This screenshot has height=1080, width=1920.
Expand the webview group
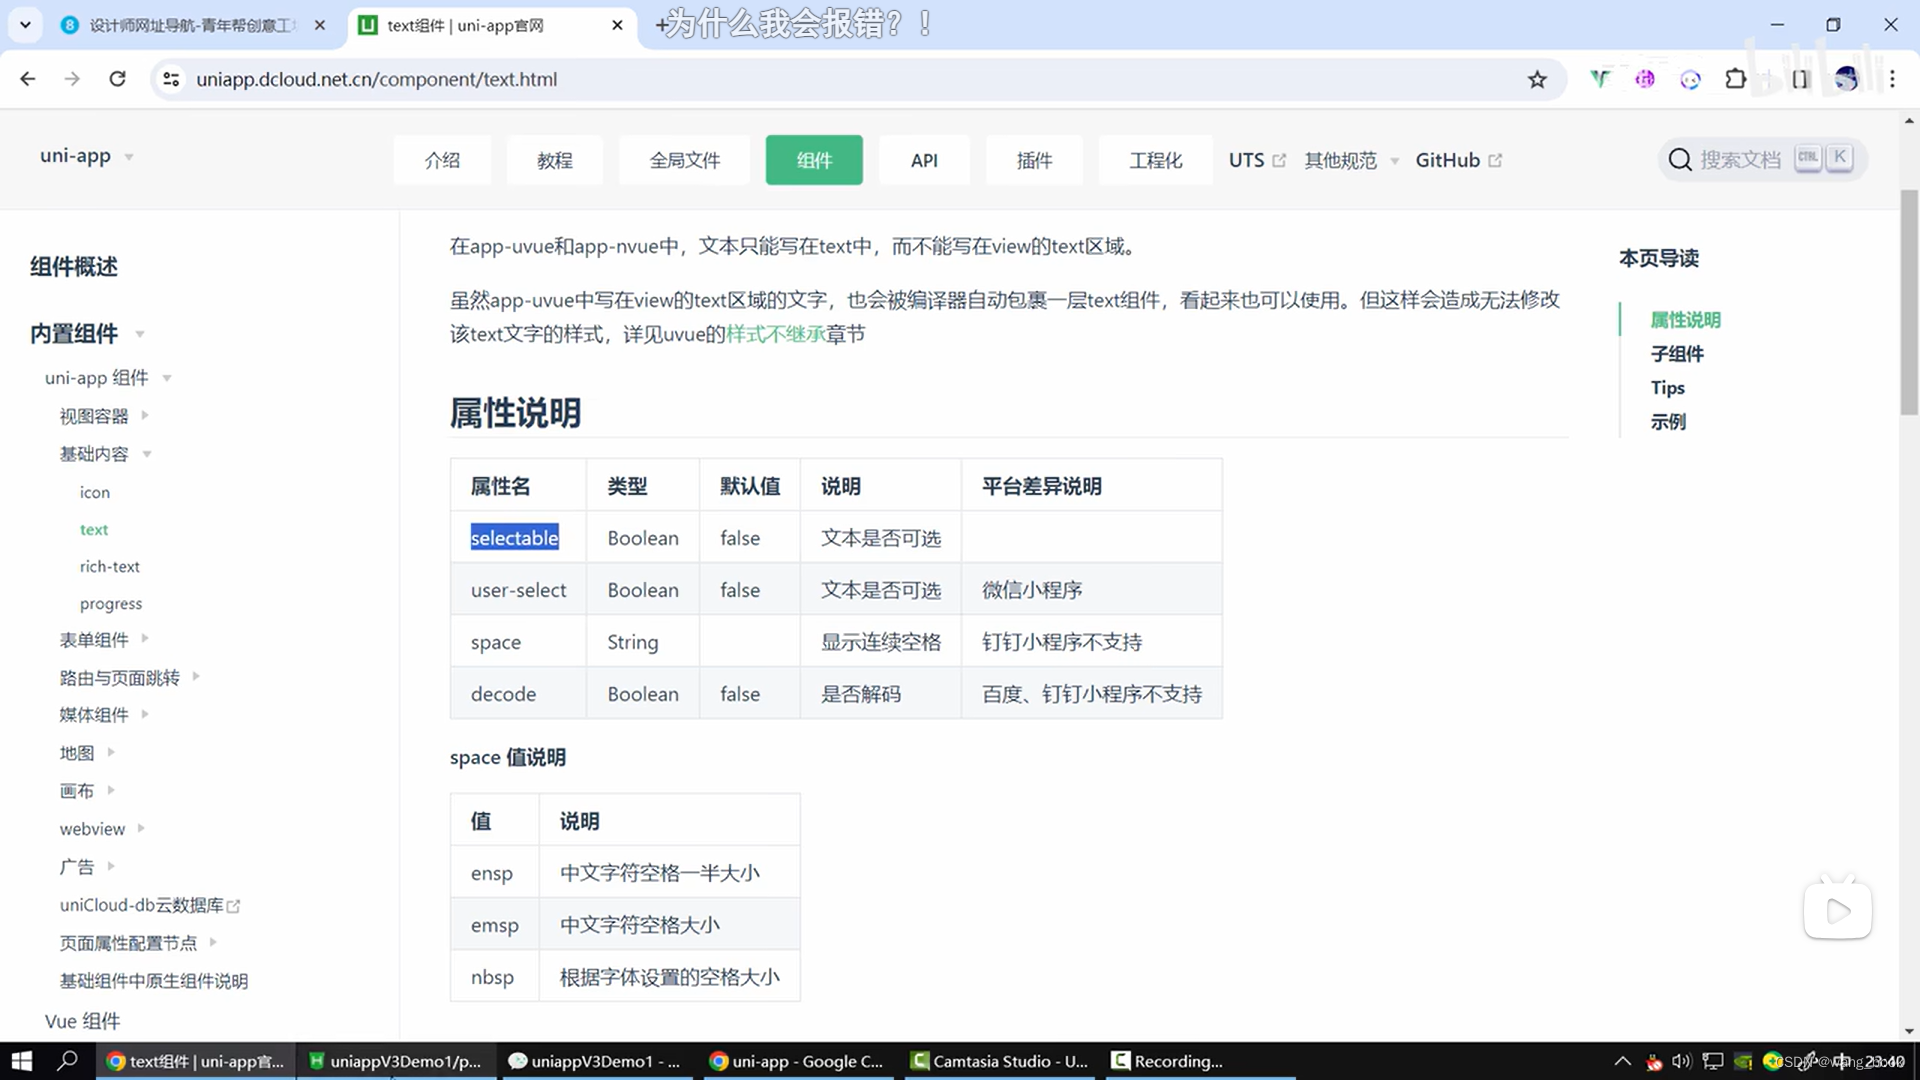click(102, 829)
